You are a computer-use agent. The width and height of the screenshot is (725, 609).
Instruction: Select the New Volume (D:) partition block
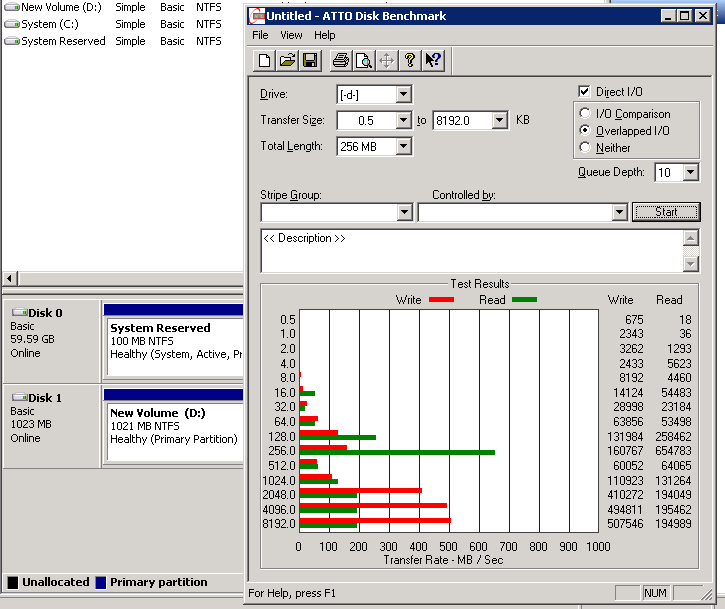click(x=174, y=426)
